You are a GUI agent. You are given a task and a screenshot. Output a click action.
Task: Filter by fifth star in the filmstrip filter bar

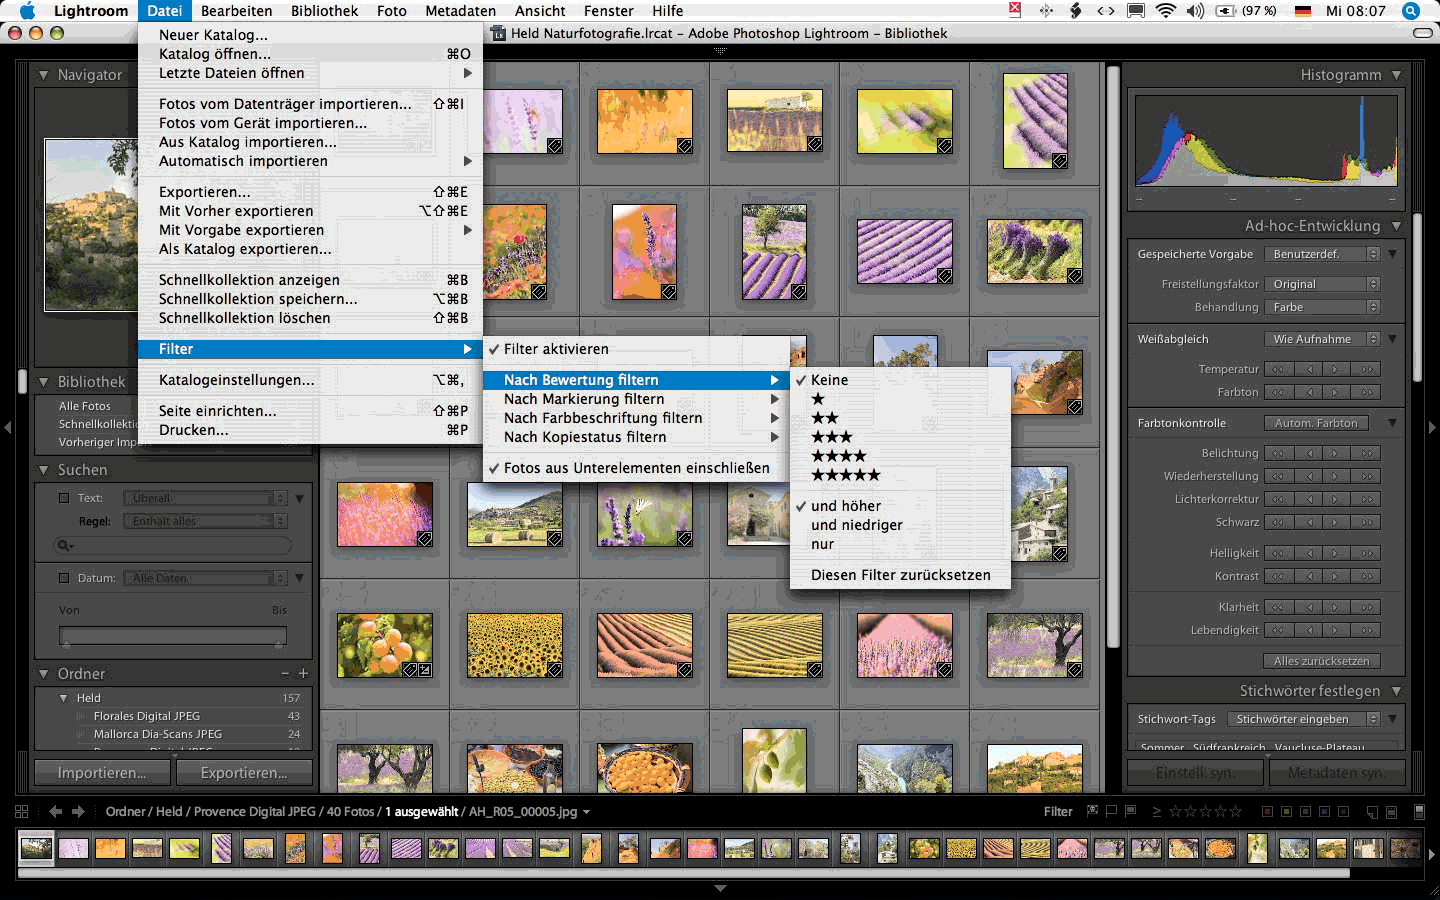1235,811
